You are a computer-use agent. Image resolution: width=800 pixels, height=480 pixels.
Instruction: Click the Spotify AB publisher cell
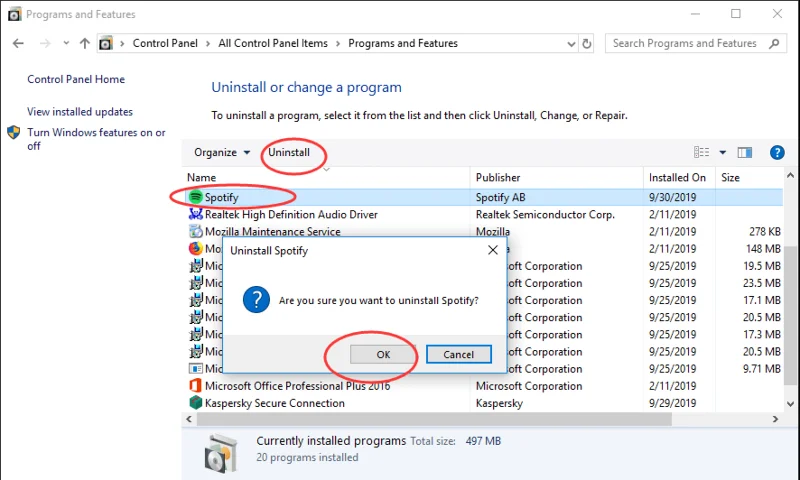tap(501, 197)
